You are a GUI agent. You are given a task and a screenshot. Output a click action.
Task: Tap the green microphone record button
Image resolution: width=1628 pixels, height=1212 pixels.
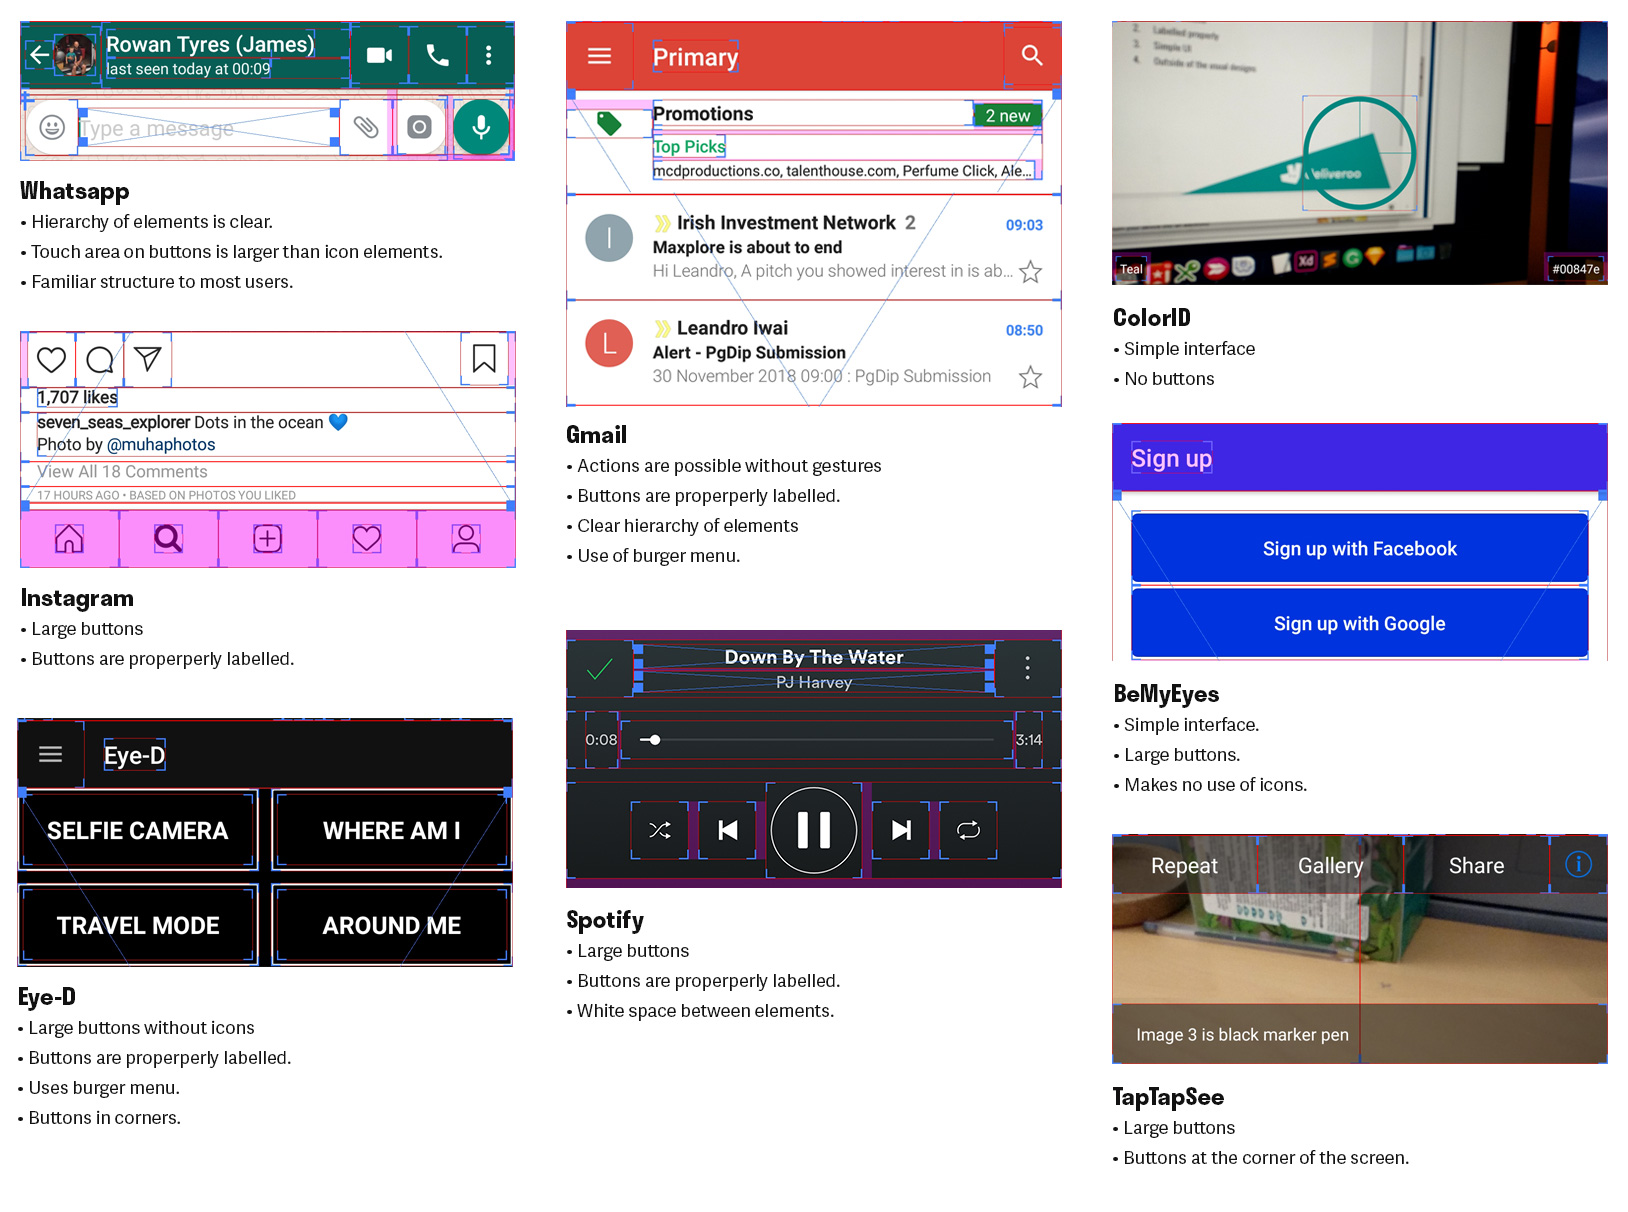pyautogui.click(x=481, y=127)
